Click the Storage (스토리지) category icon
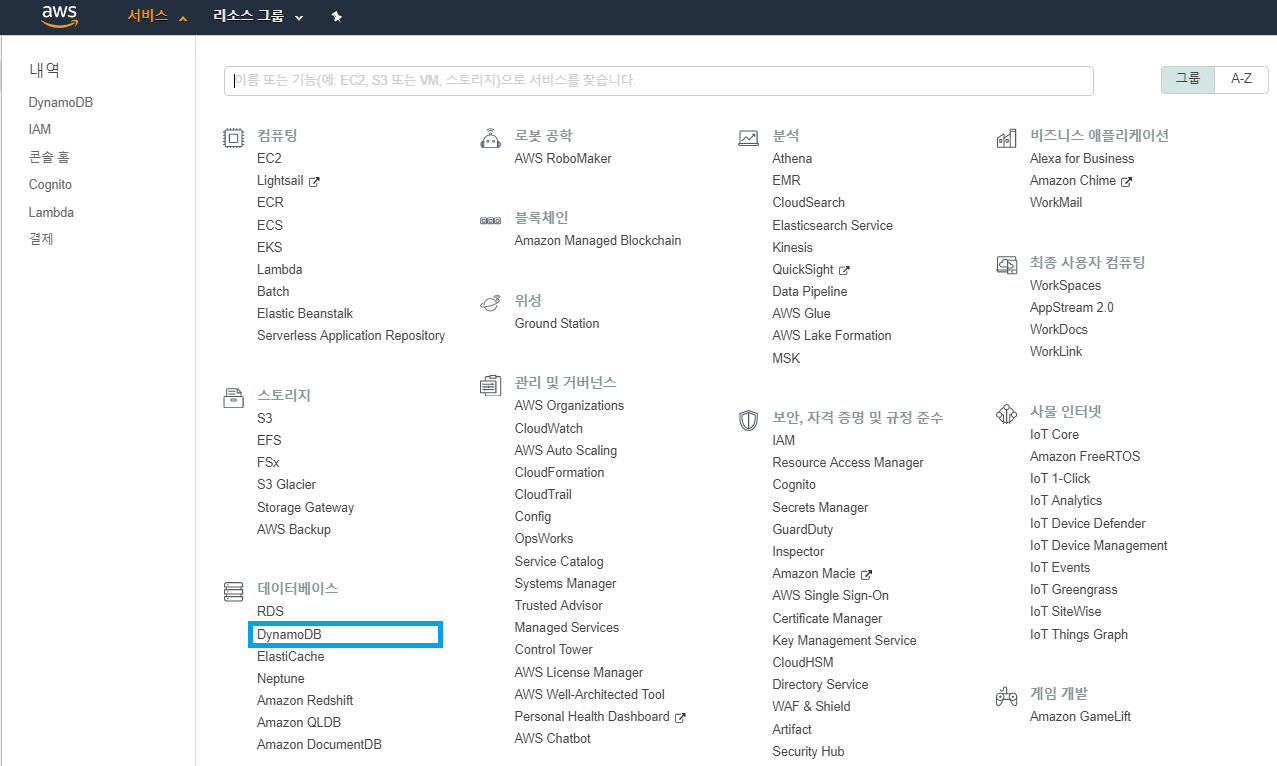Image resolution: width=1277 pixels, height=766 pixels. coord(233,398)
